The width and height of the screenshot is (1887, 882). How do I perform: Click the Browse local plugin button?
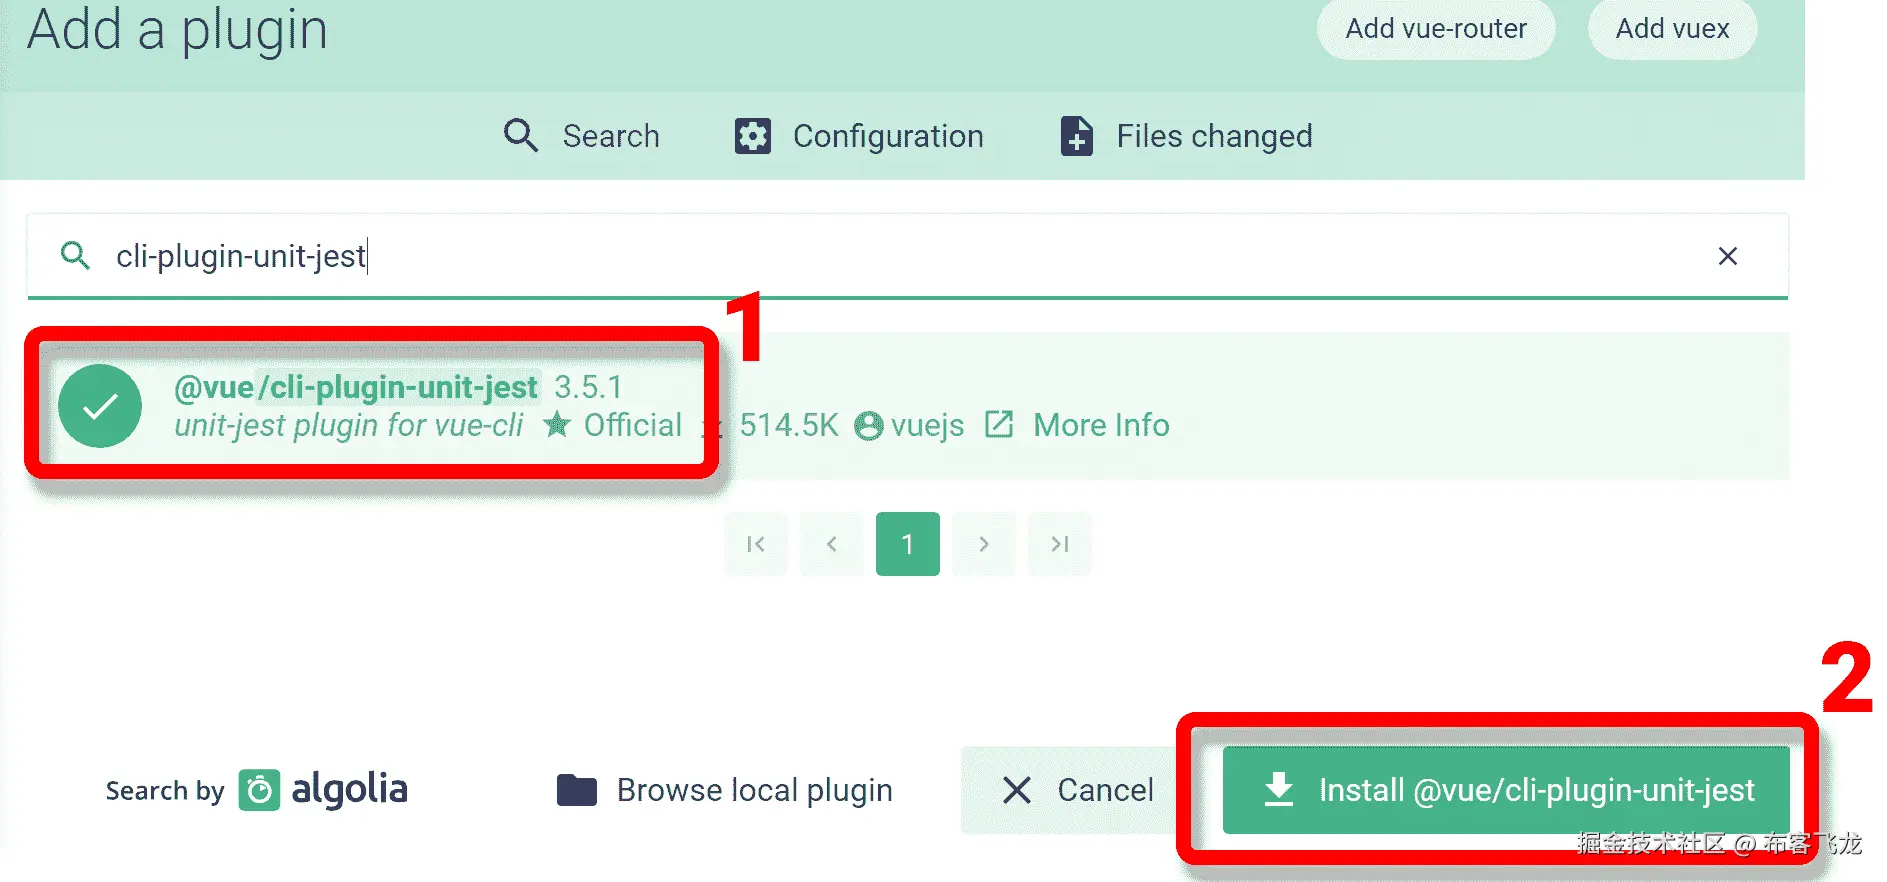(725, 790)
